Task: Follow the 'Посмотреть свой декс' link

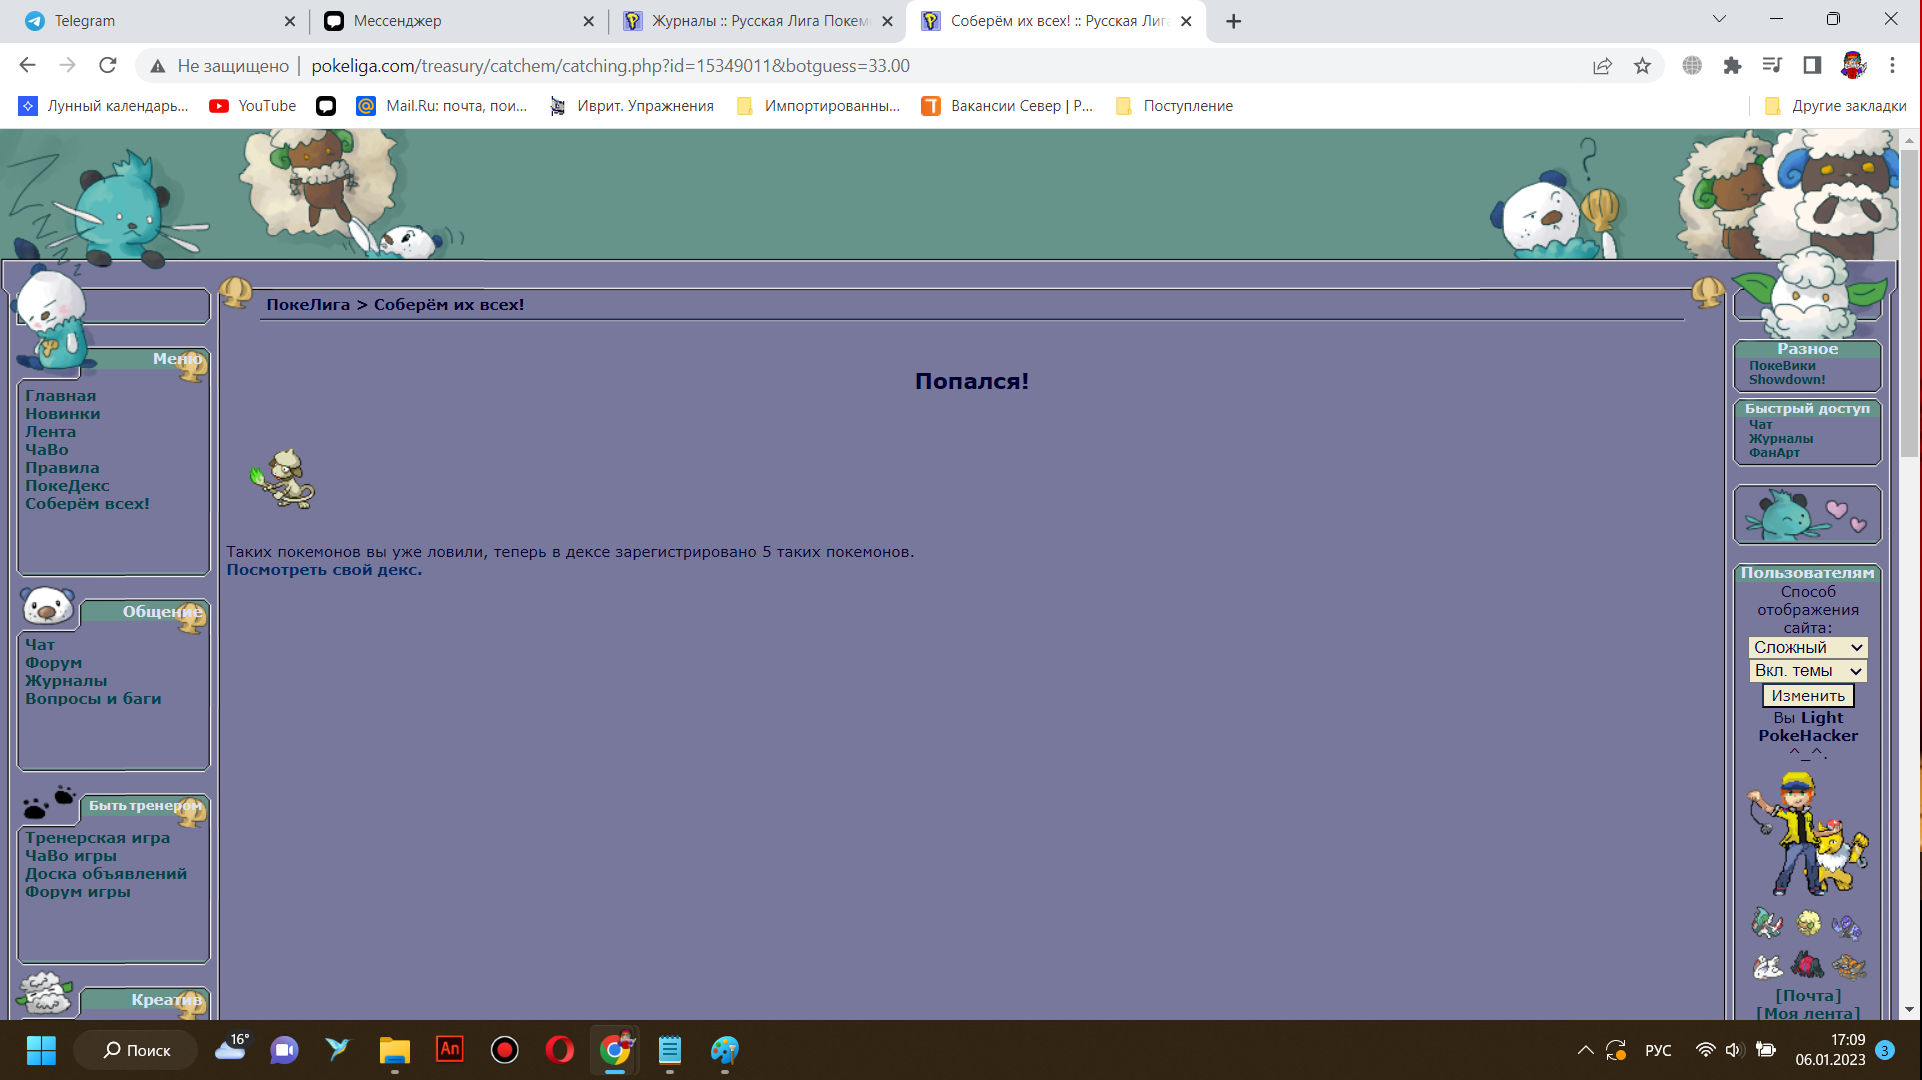Action: (x=324, y=570)
